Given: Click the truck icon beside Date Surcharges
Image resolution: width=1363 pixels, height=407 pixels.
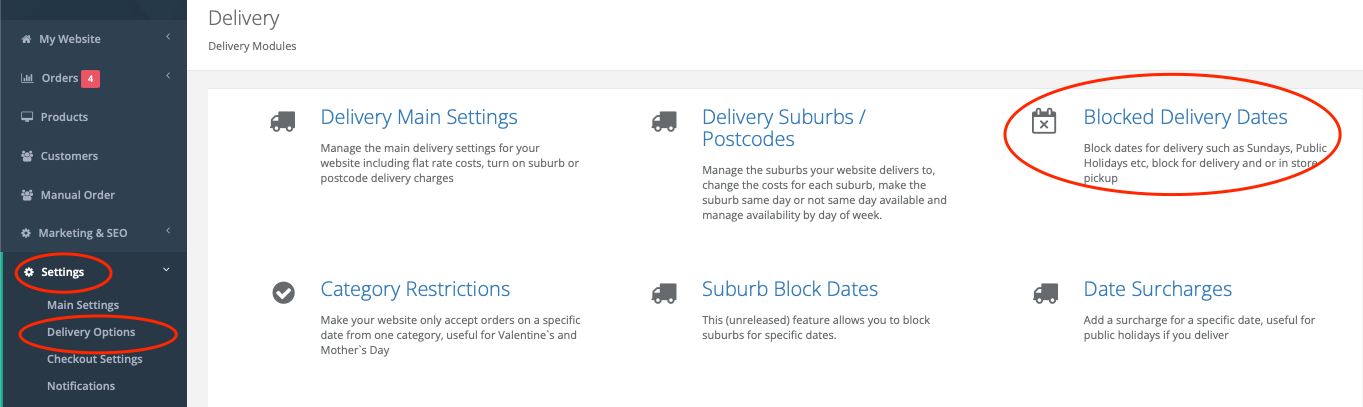Looking at the screenshot, I should (x=1045, y=292).
